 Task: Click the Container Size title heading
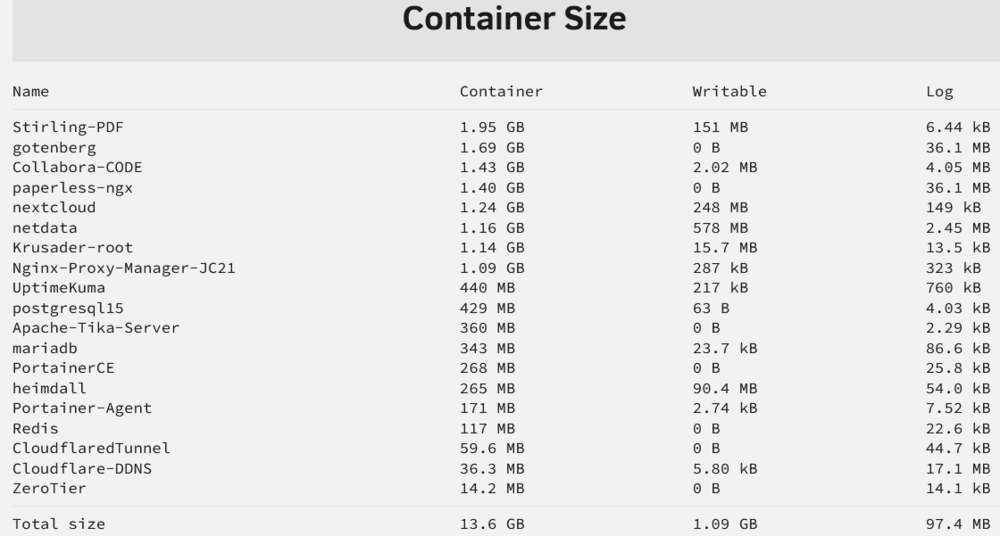click(514, 19)
